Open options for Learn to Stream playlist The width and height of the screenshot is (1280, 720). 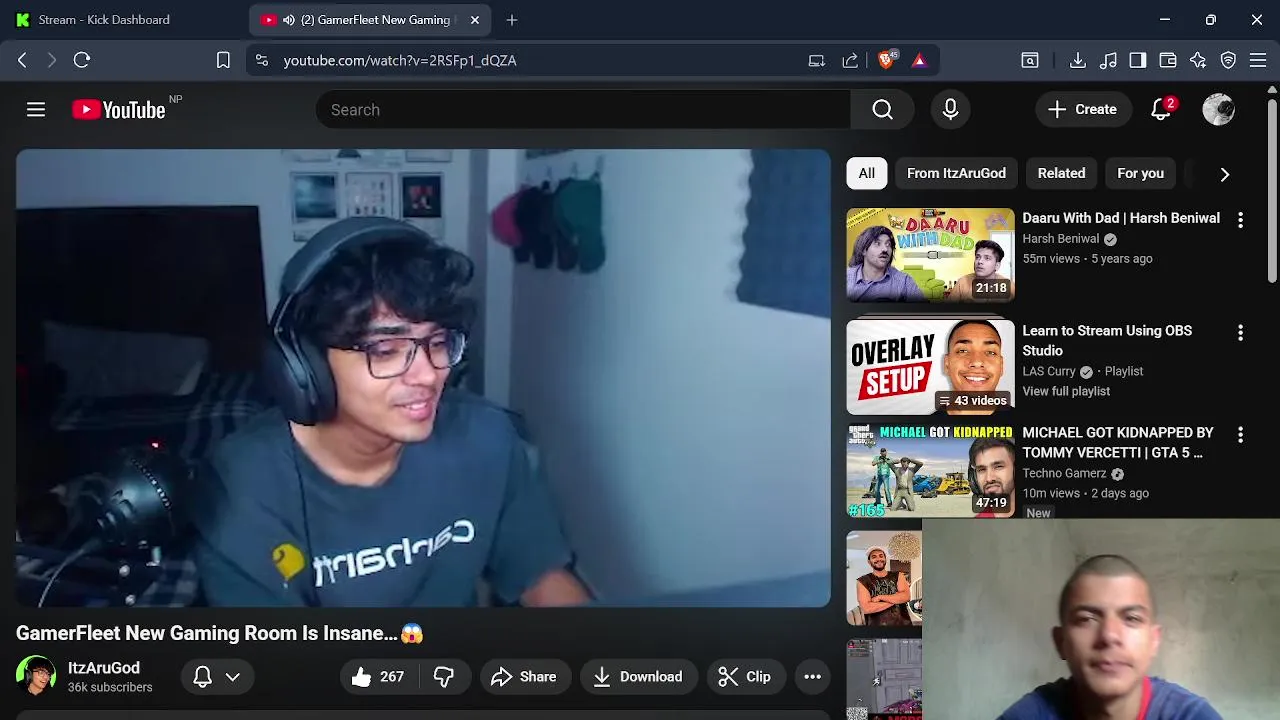[x=1241, y=333]
